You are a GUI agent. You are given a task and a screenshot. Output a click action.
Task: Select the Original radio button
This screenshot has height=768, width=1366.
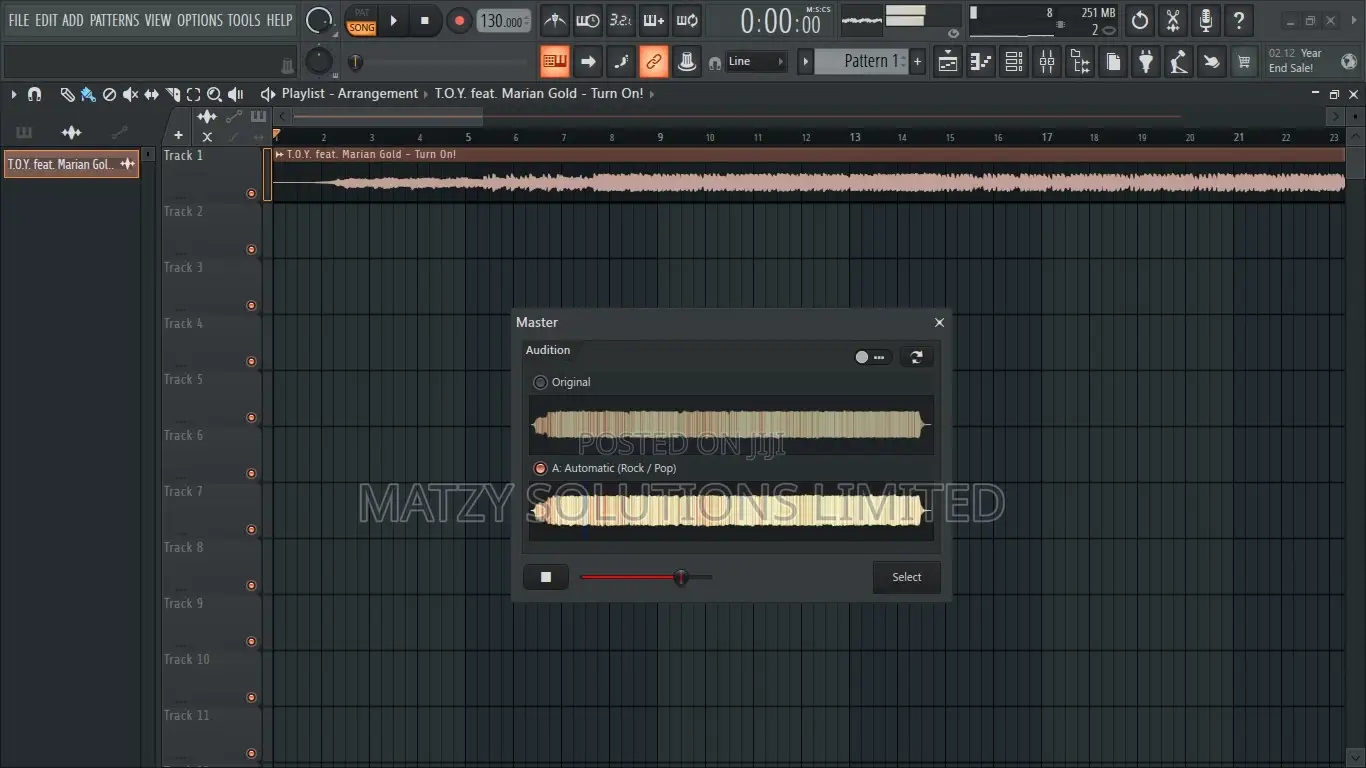541,382
